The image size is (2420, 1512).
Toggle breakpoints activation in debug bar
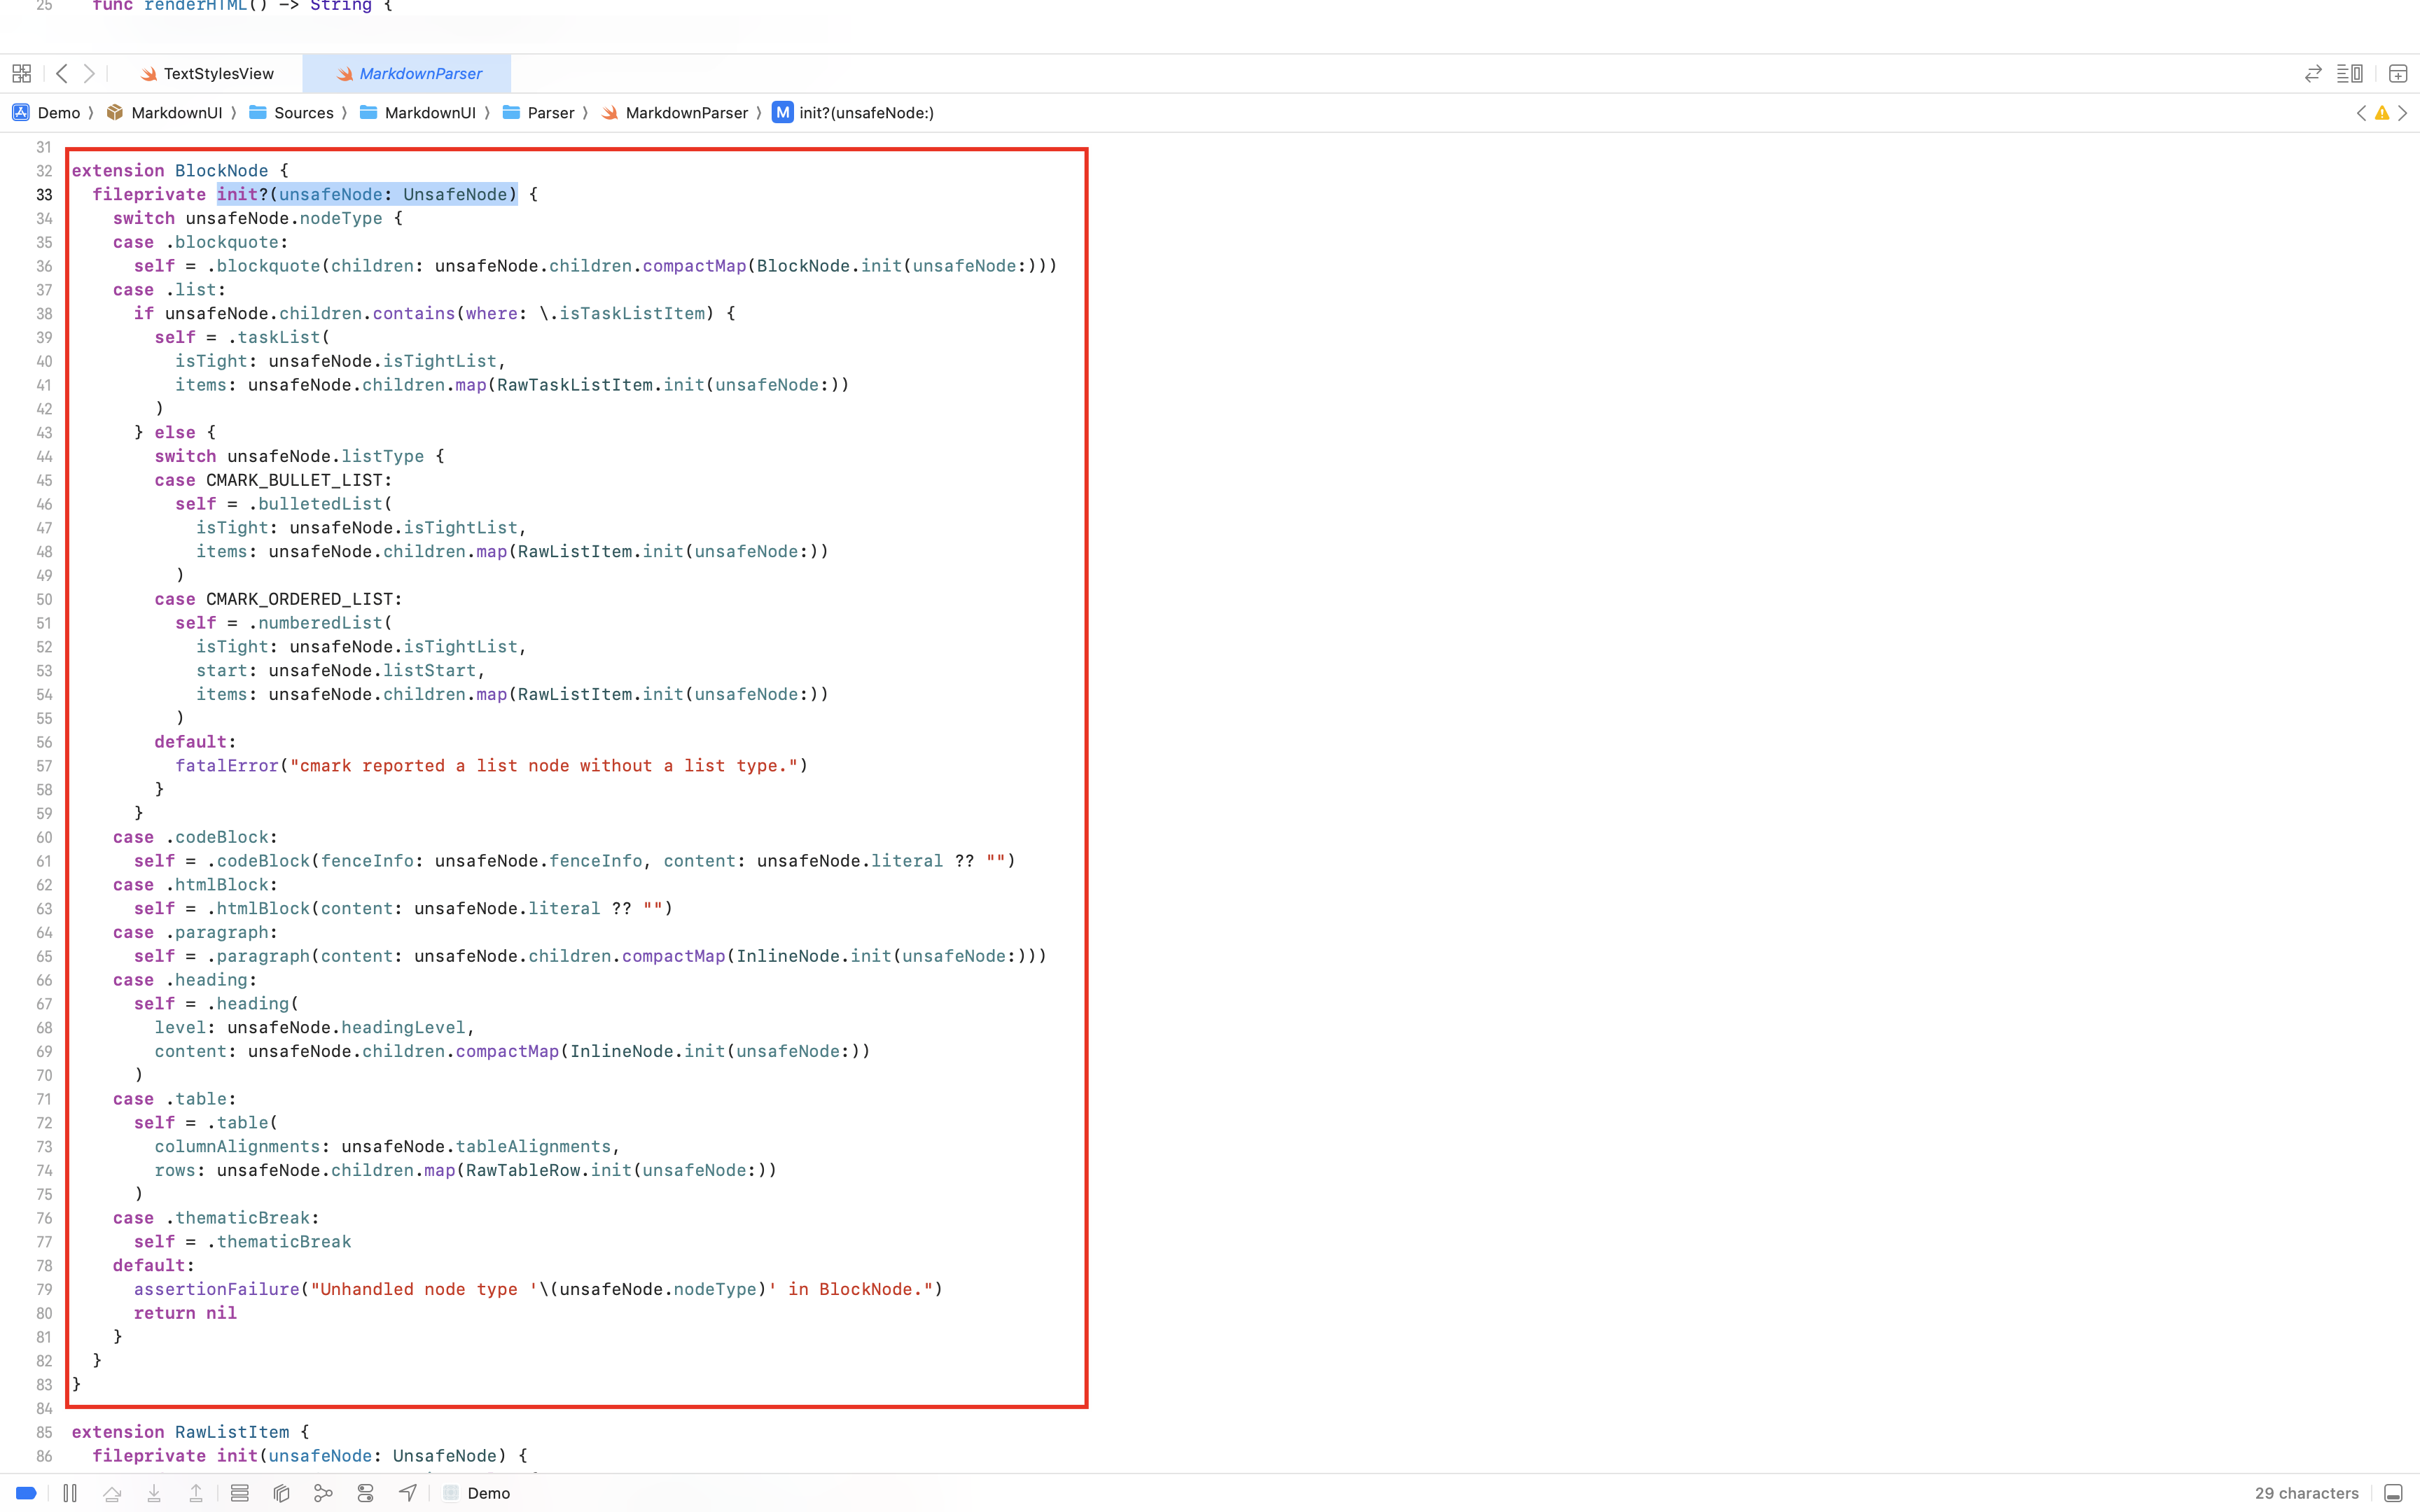[26, 1493]
